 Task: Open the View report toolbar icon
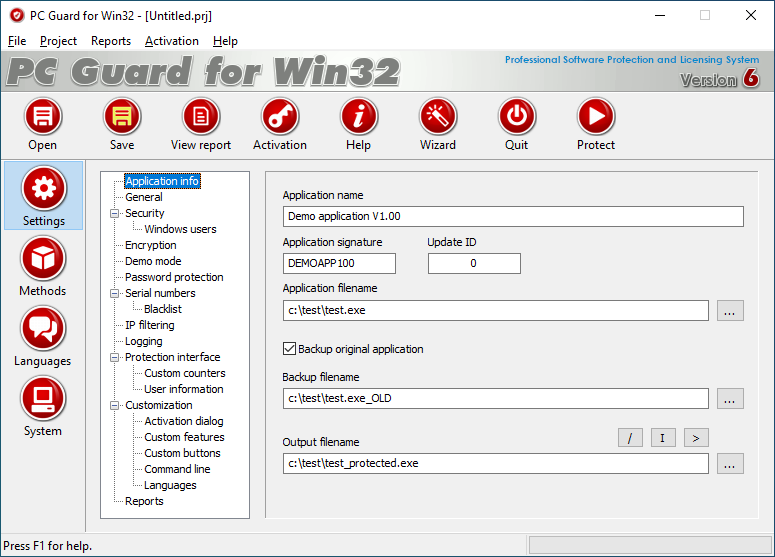click(201, 117)
